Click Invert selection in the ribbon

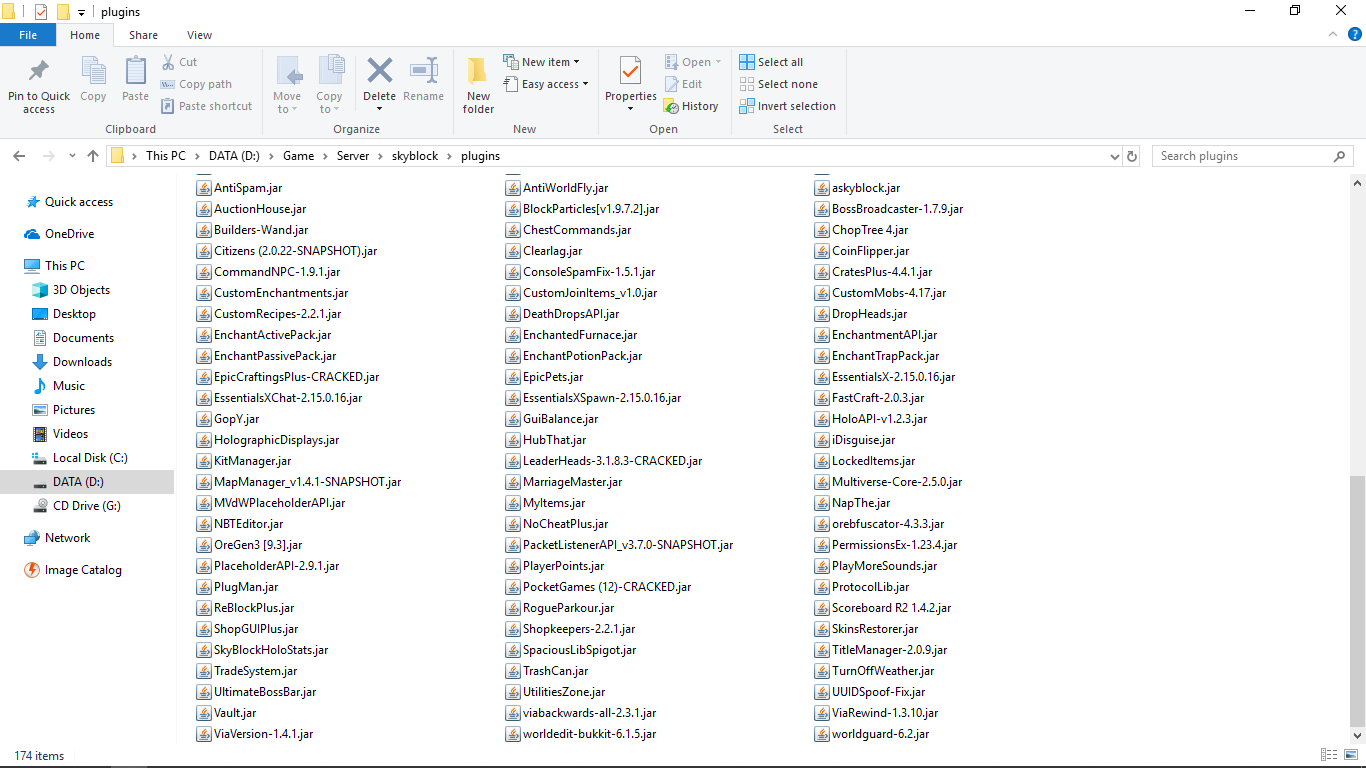point(787,106)
